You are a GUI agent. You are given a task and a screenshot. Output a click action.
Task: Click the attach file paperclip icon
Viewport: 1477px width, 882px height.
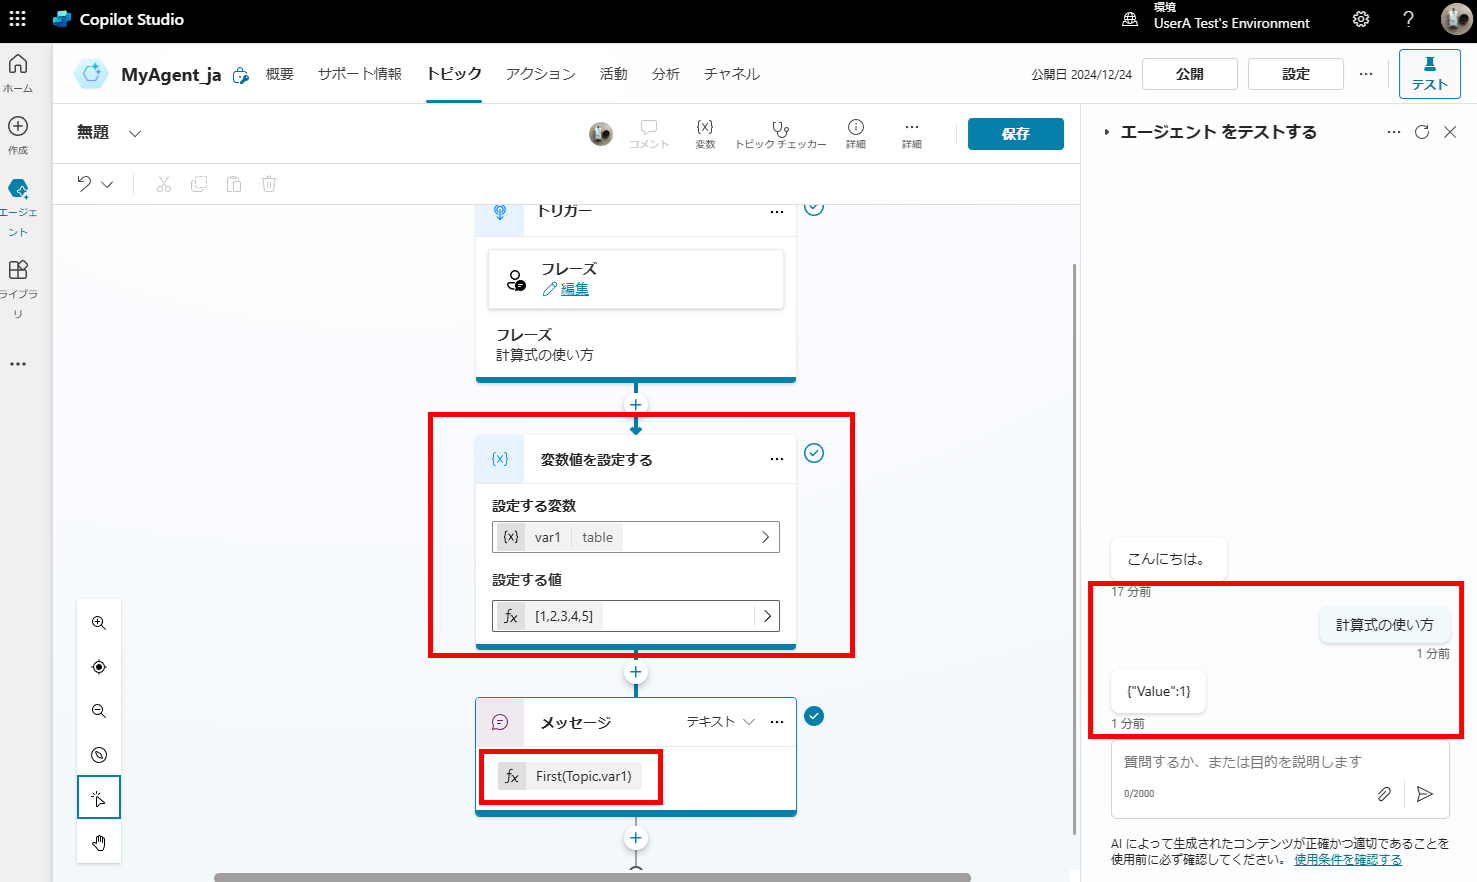(1384, 794)
